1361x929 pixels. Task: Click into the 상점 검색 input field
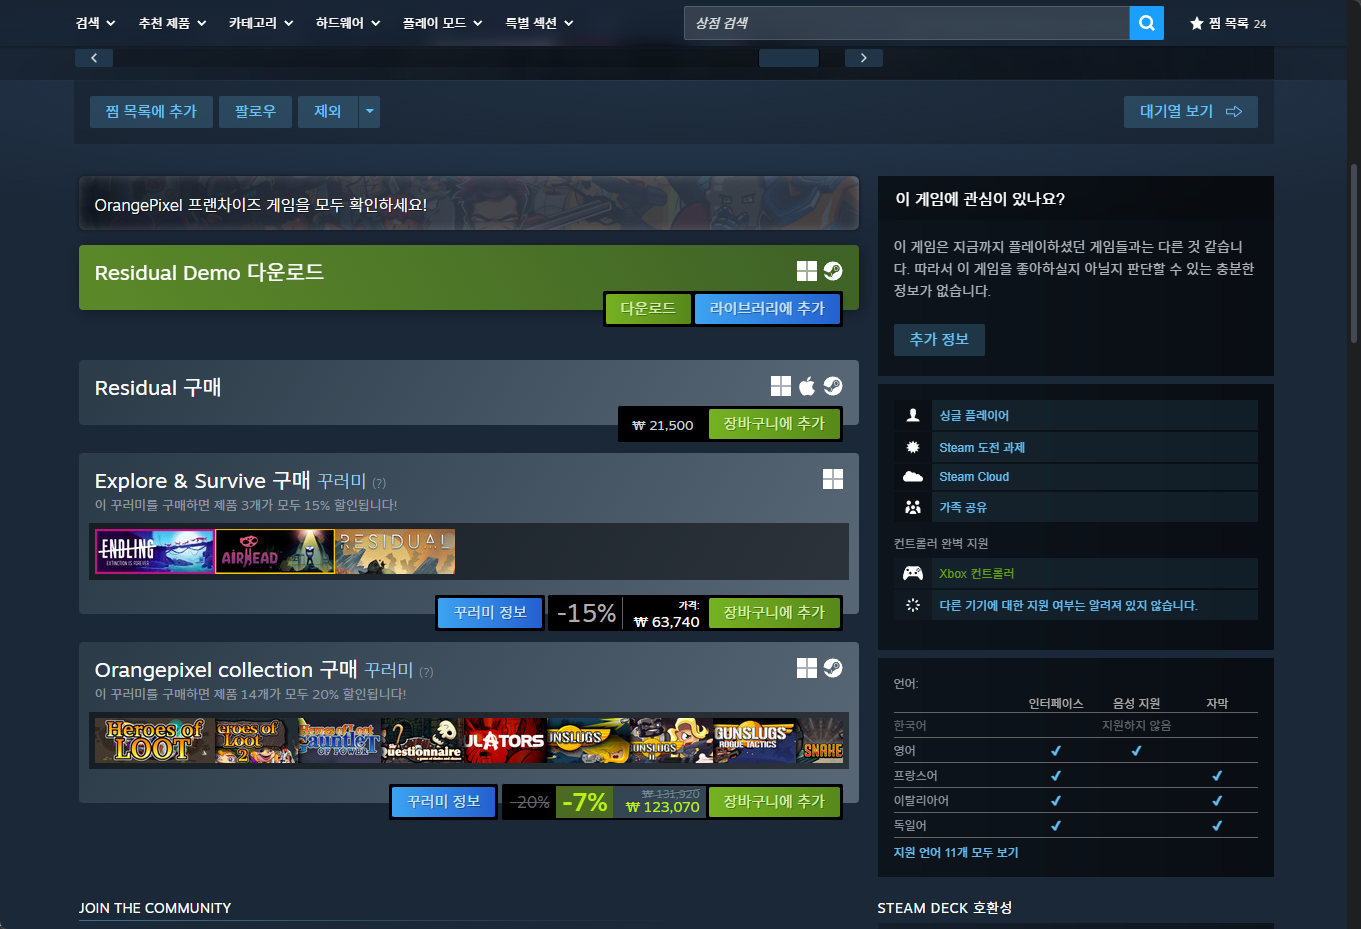[x=906, y=23]
